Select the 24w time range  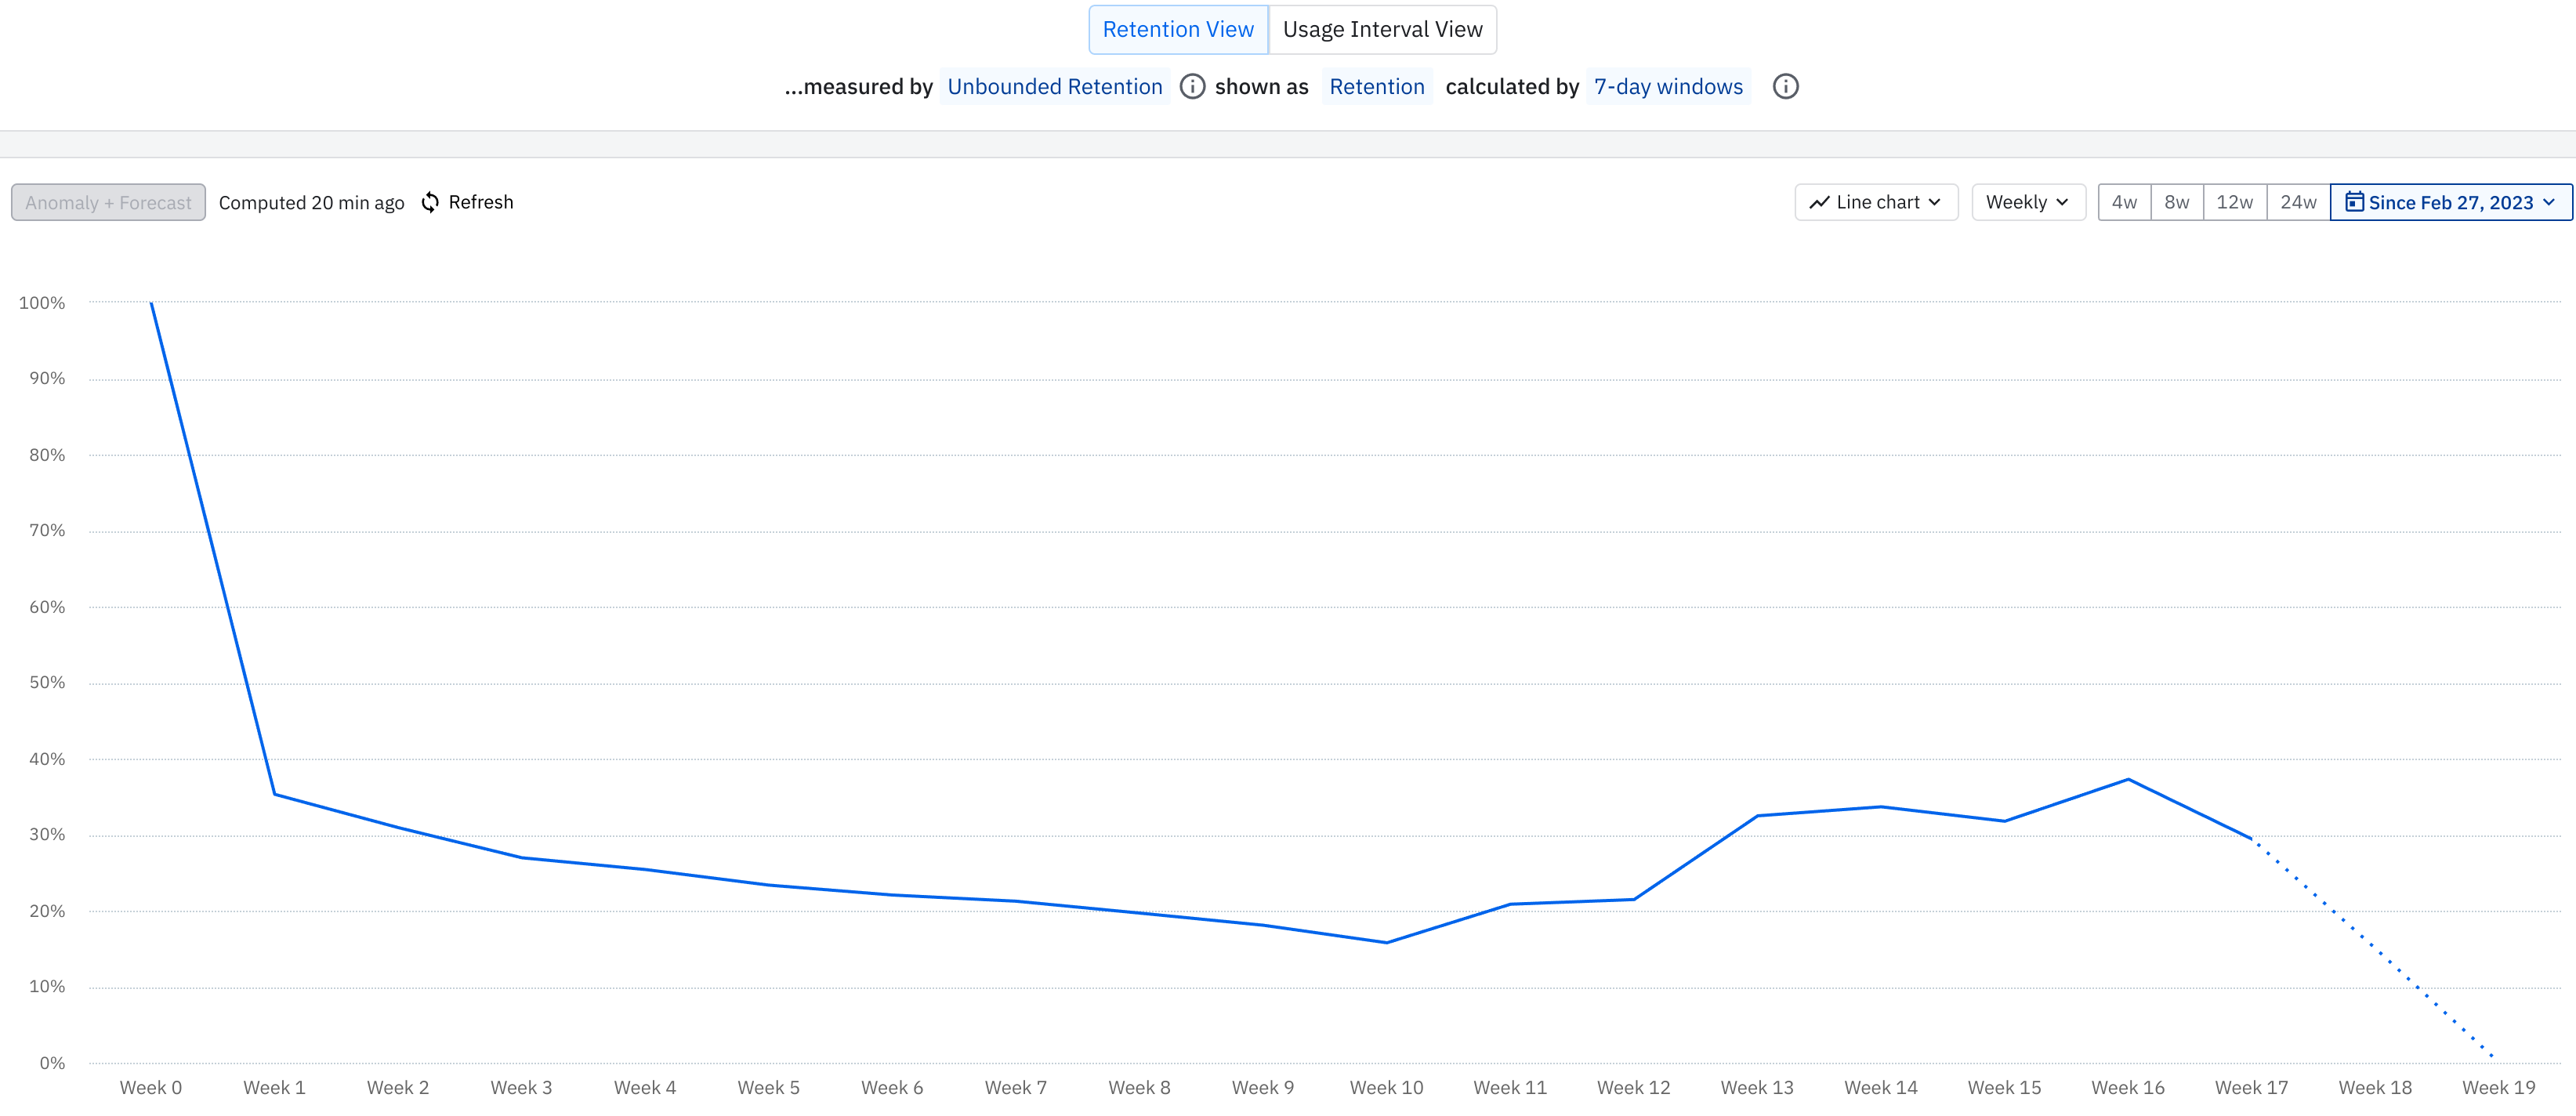click(x=2298, y=202)
